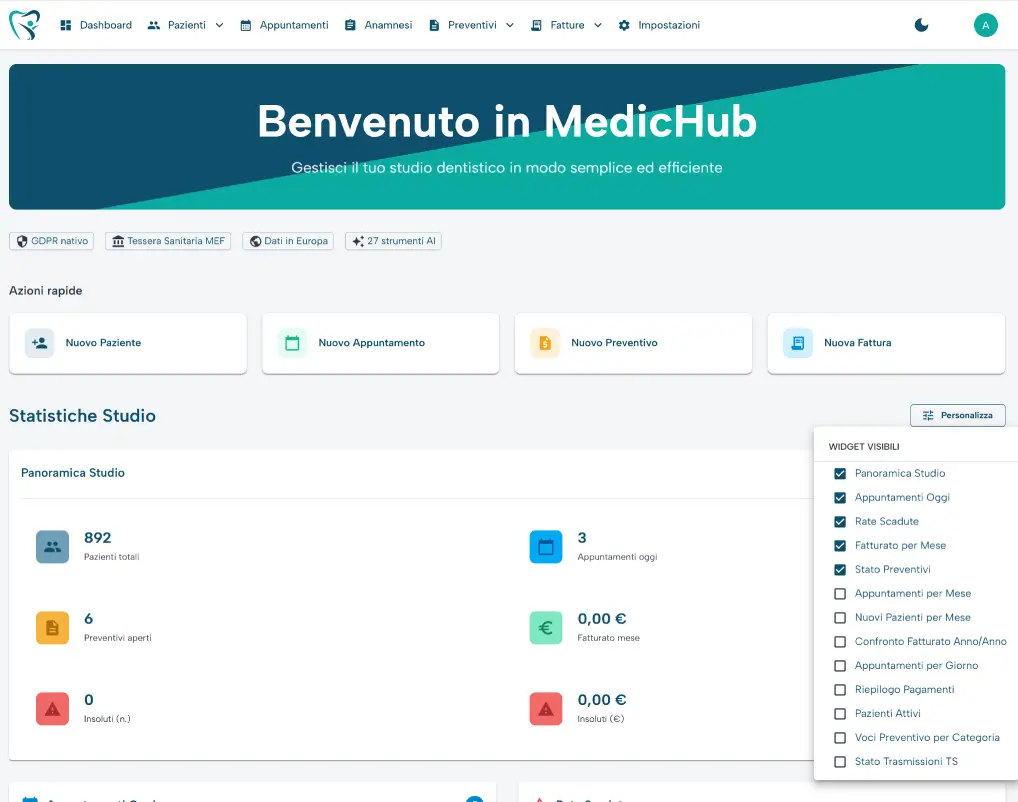This screenshot has width=1018, height=802.
Task: Click the GDPR shield icon
Action: coord(22,241)
